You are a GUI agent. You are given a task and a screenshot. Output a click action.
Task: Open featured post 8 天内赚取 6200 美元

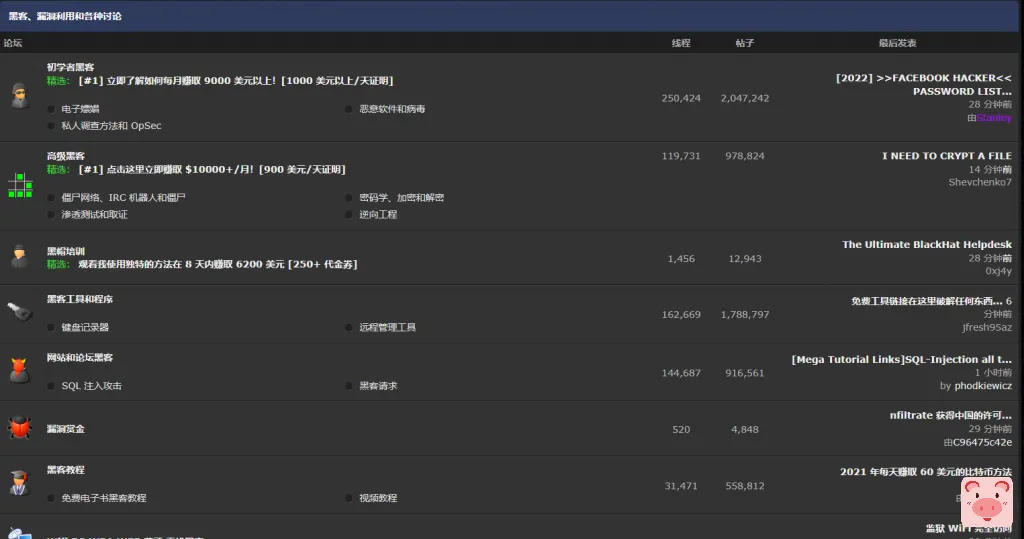[217, 265]
